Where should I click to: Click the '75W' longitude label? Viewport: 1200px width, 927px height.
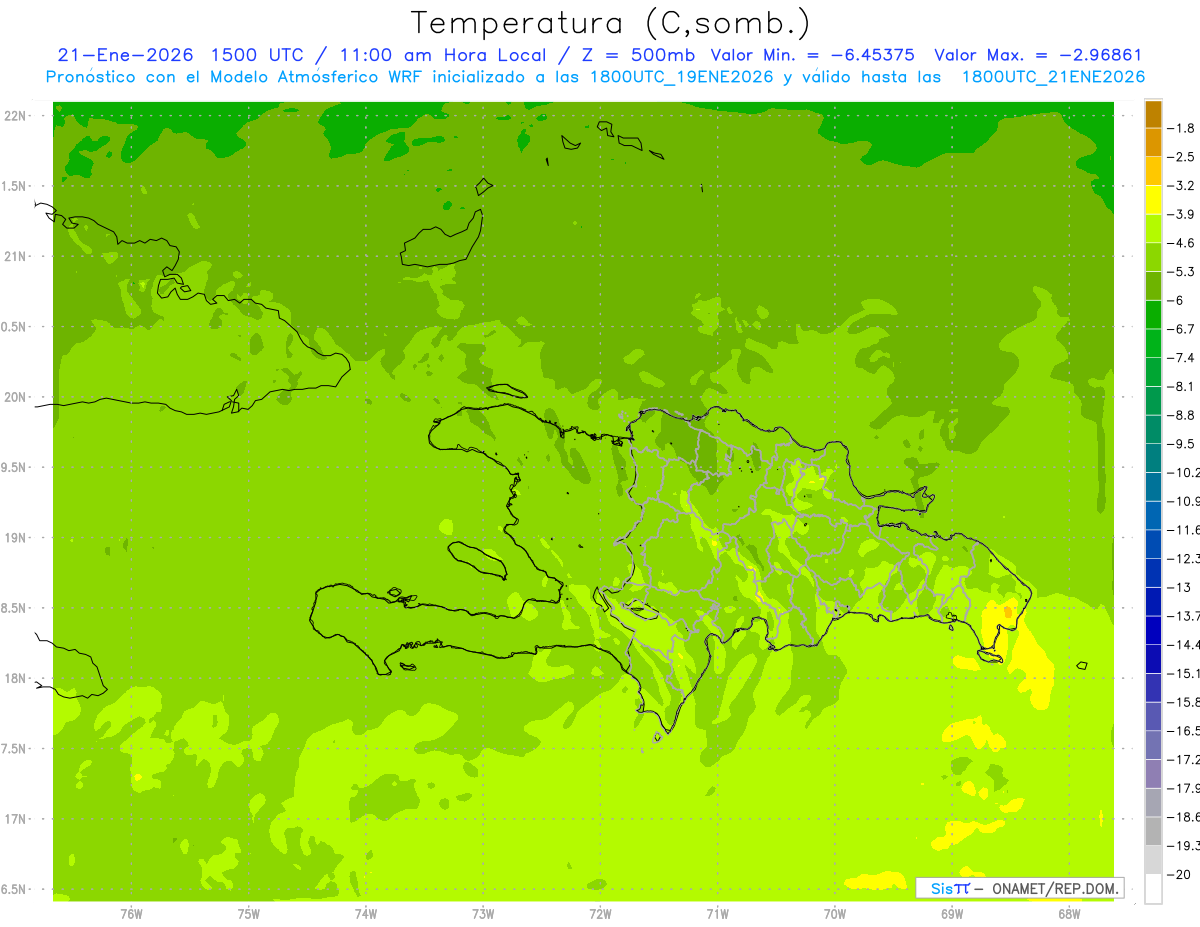point(249,913)
